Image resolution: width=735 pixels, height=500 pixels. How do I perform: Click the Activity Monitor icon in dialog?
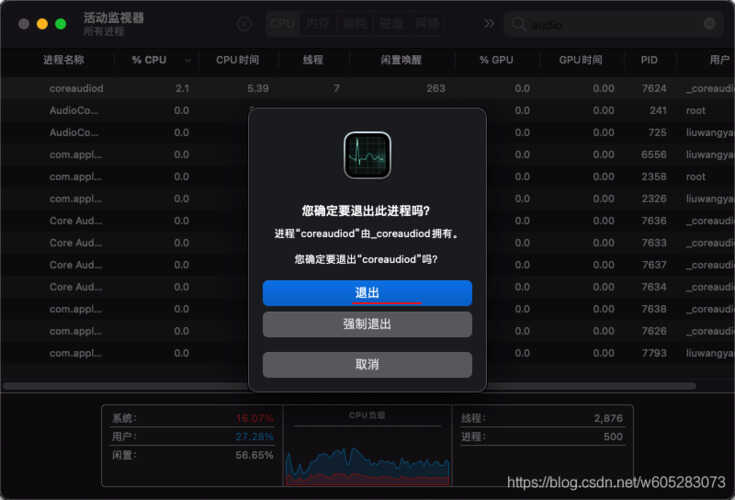tap(367, 155)
